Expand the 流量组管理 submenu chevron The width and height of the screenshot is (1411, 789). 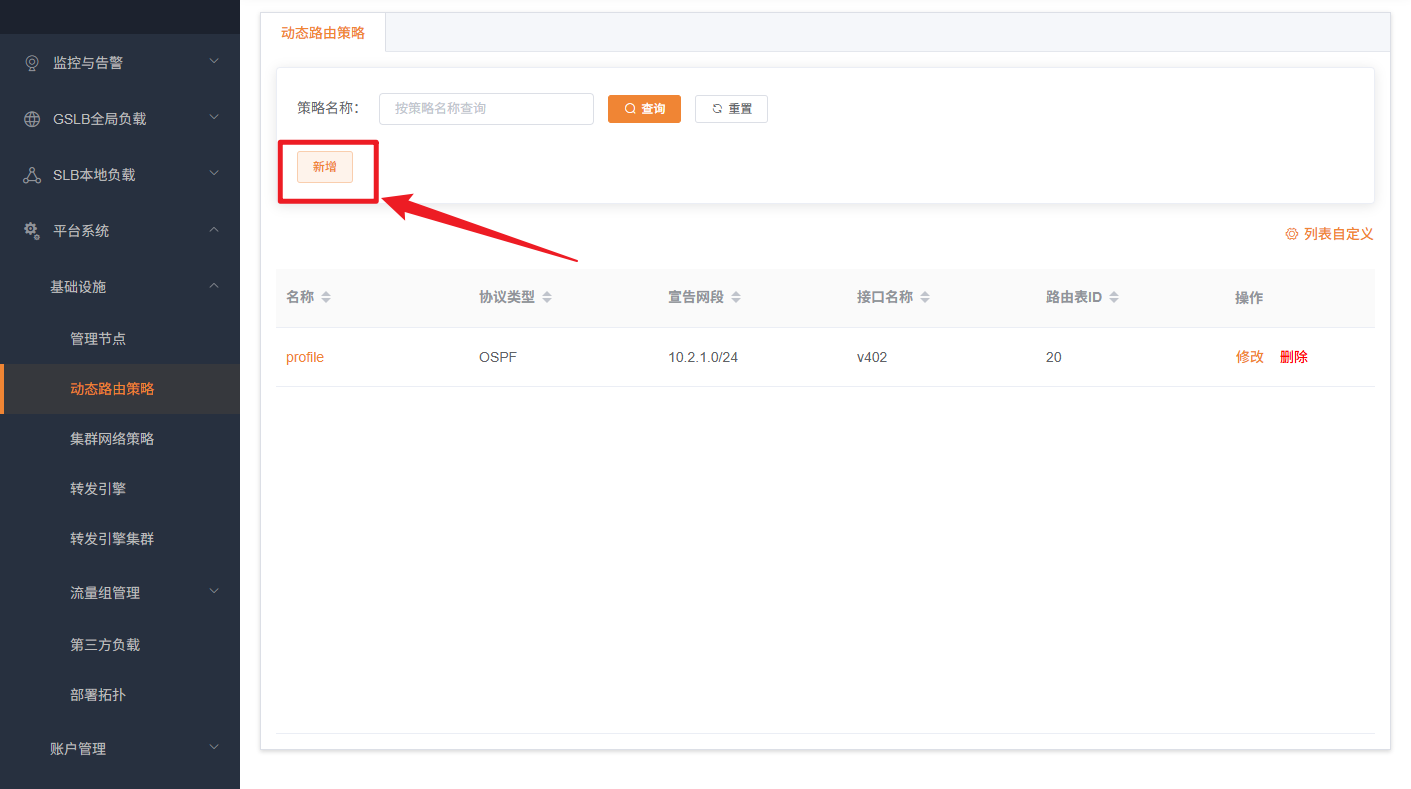click(x=214, y=592)
